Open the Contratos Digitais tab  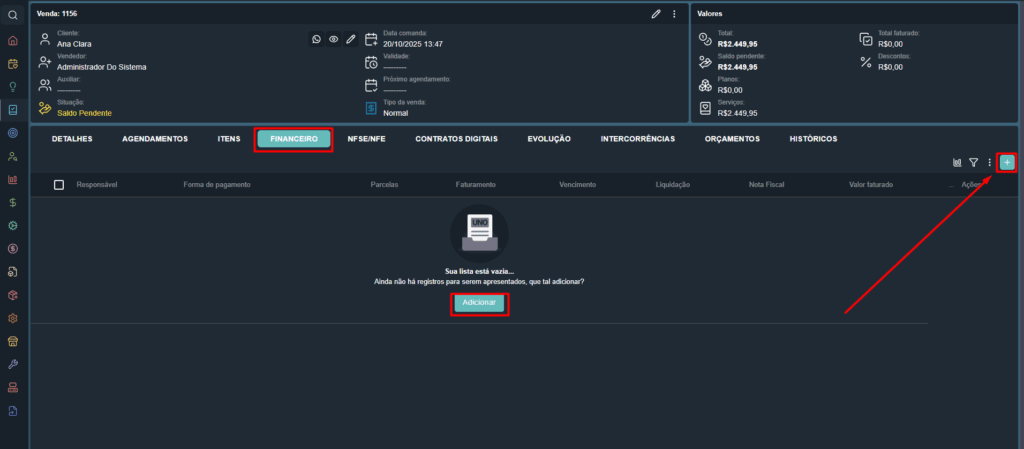(x=456, y=139)
